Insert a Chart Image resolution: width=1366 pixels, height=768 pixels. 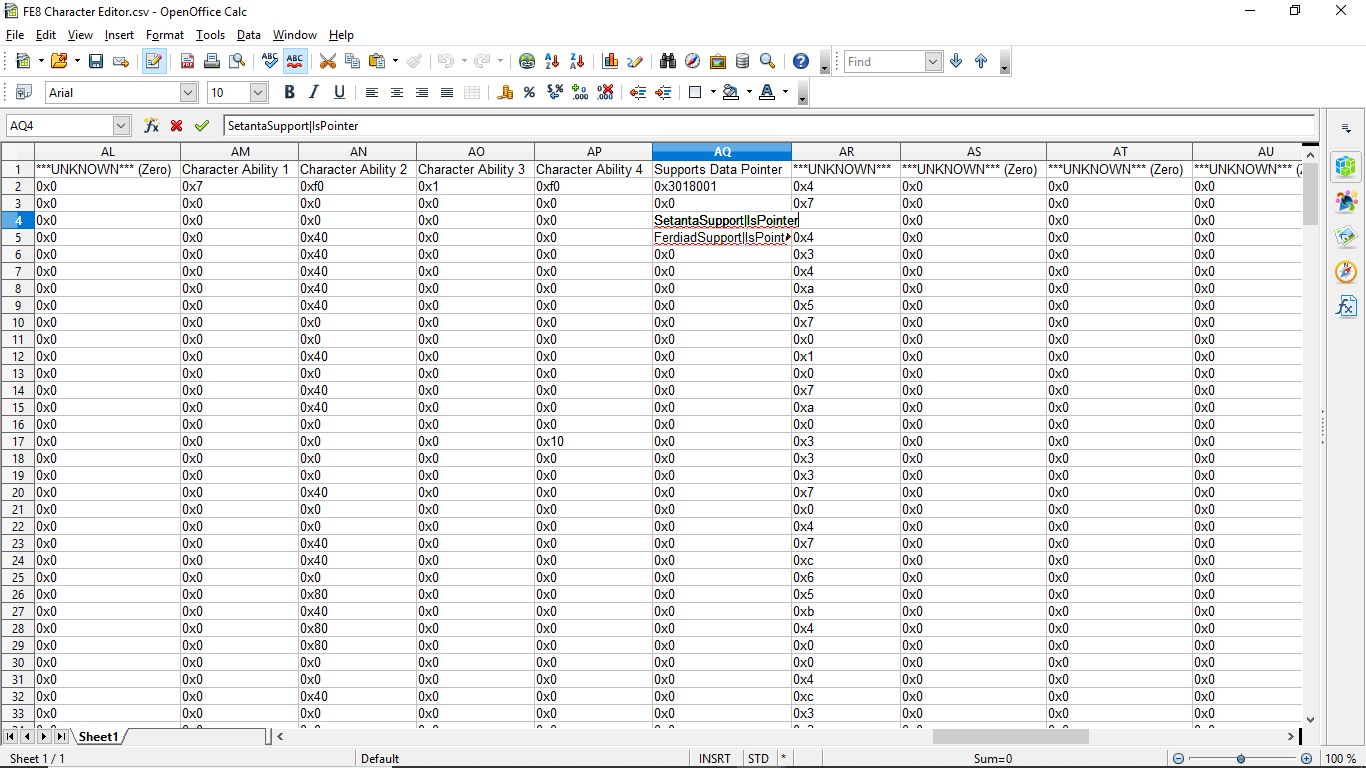[610, 62]
